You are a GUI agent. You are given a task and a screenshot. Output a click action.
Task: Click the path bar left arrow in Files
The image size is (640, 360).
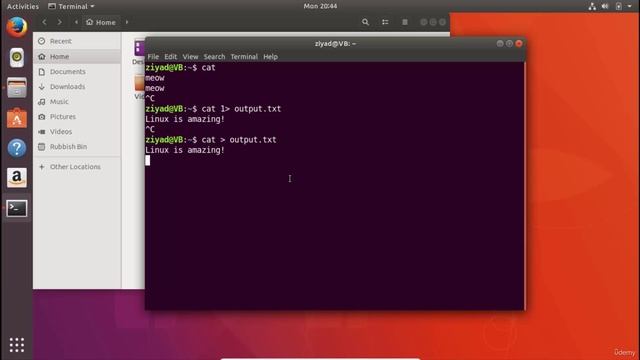click(x=76, y=22)
